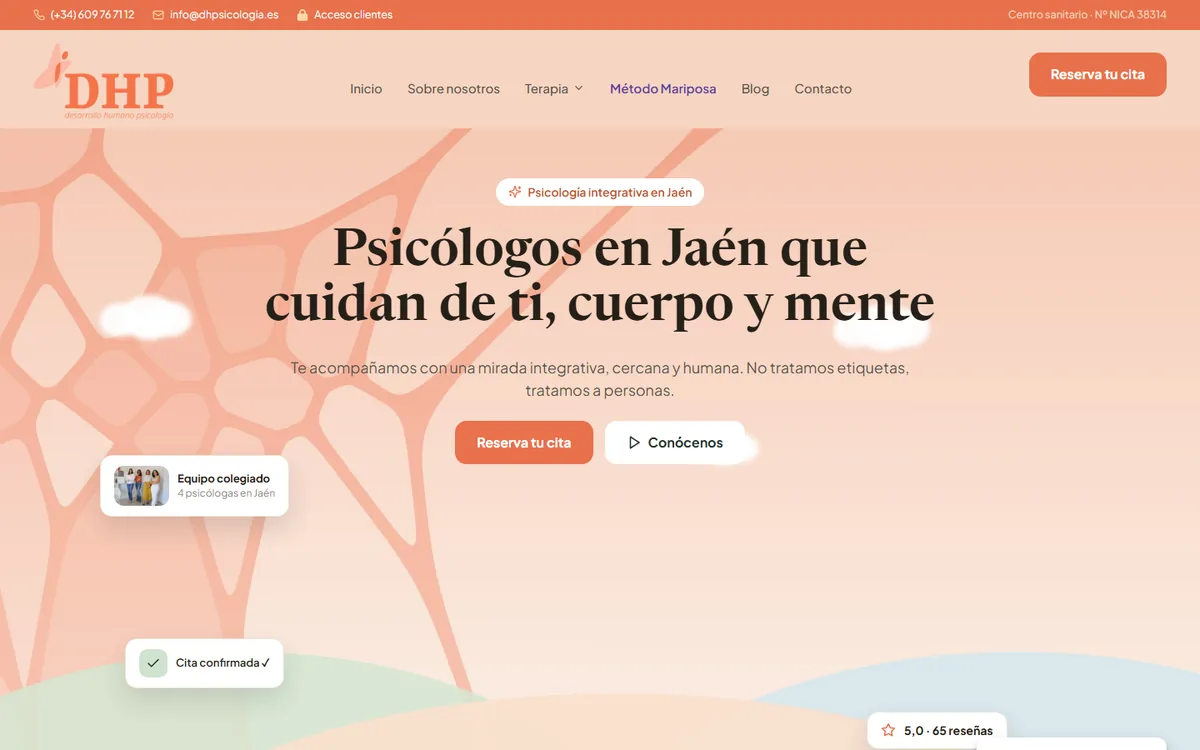This screenshot has height=750, width=1200.
Task: Click the sparkle icon in Psicología integrativa badge
Action: coord(515,192)
